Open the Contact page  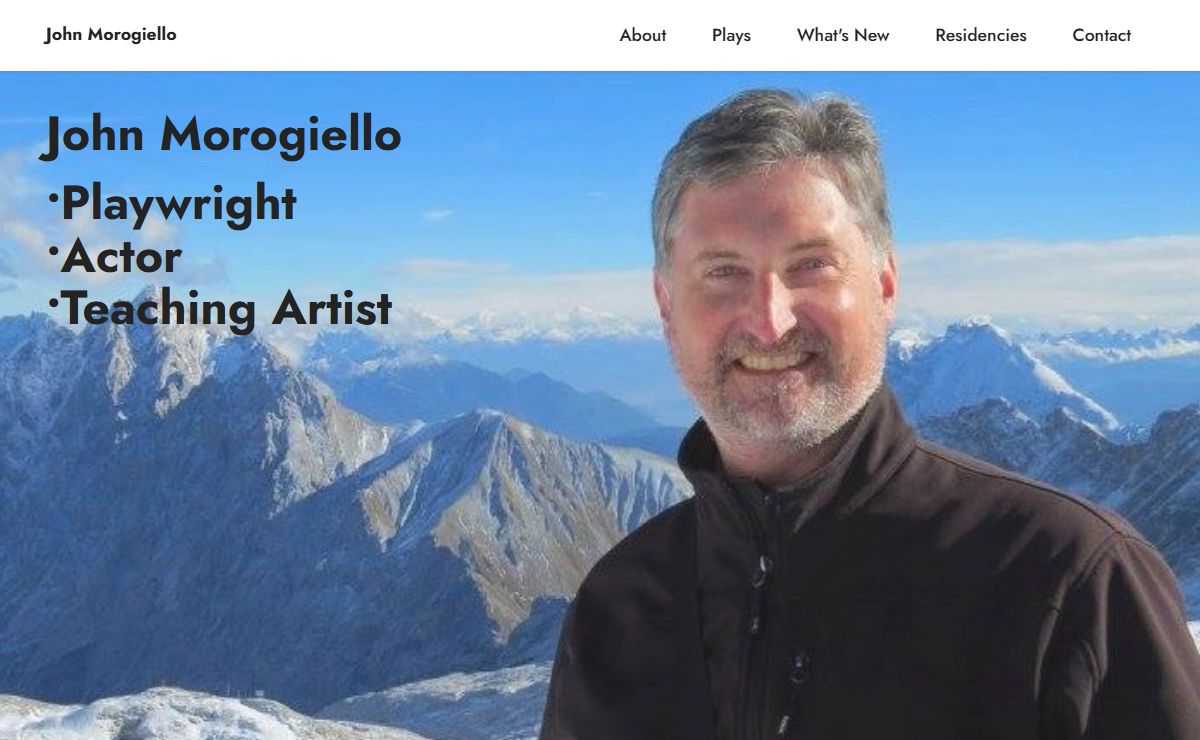pyautogui.click(x=1101, y=35)
